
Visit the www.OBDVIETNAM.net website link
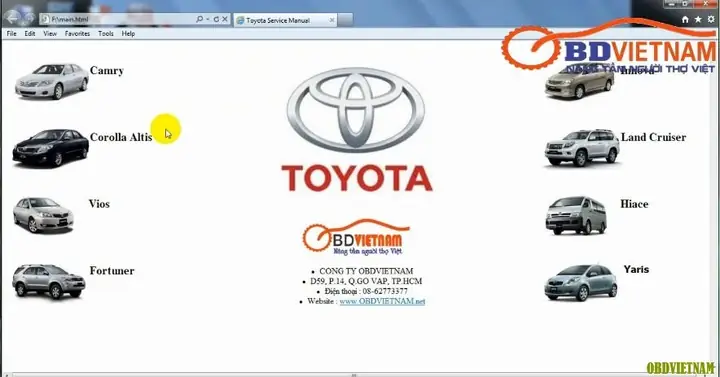382,302
